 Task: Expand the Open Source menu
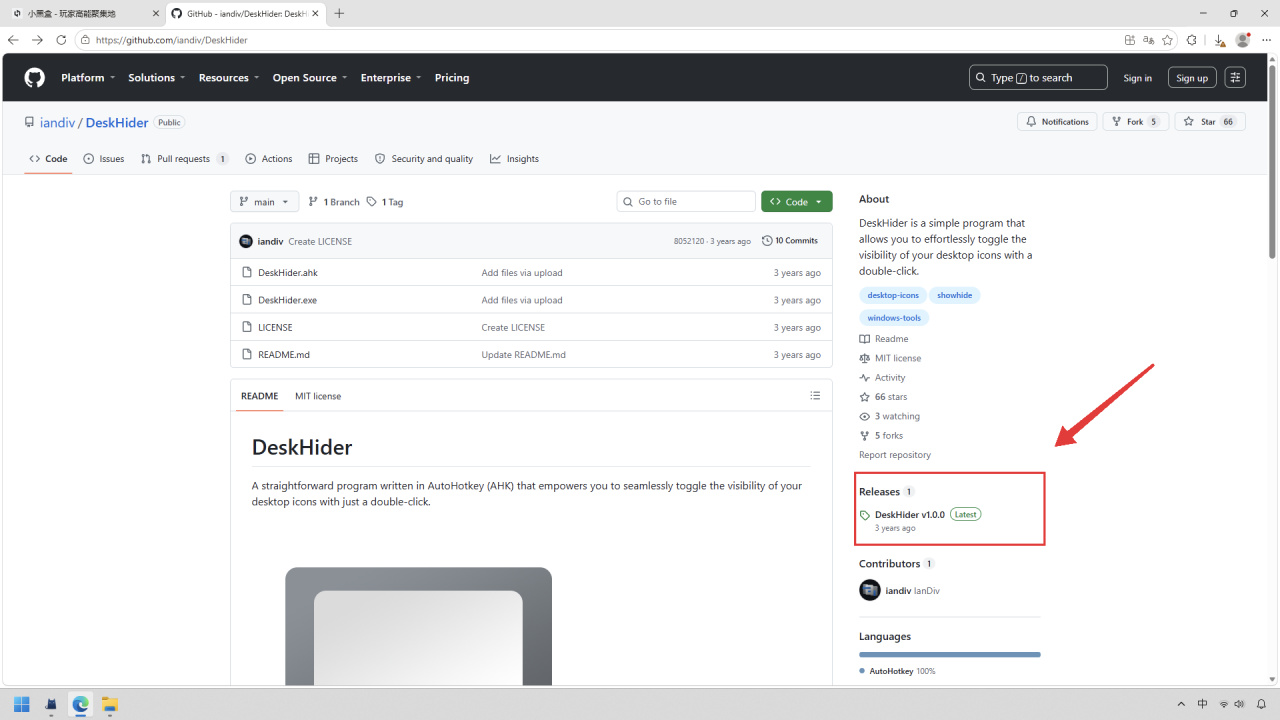coord(310,78)
